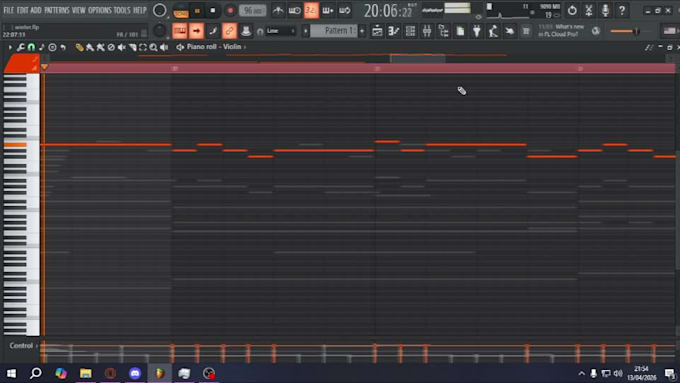Click the piano roll overview scrollbar handle at top
Screen dimensions: 680x383
tap(417, 58)
